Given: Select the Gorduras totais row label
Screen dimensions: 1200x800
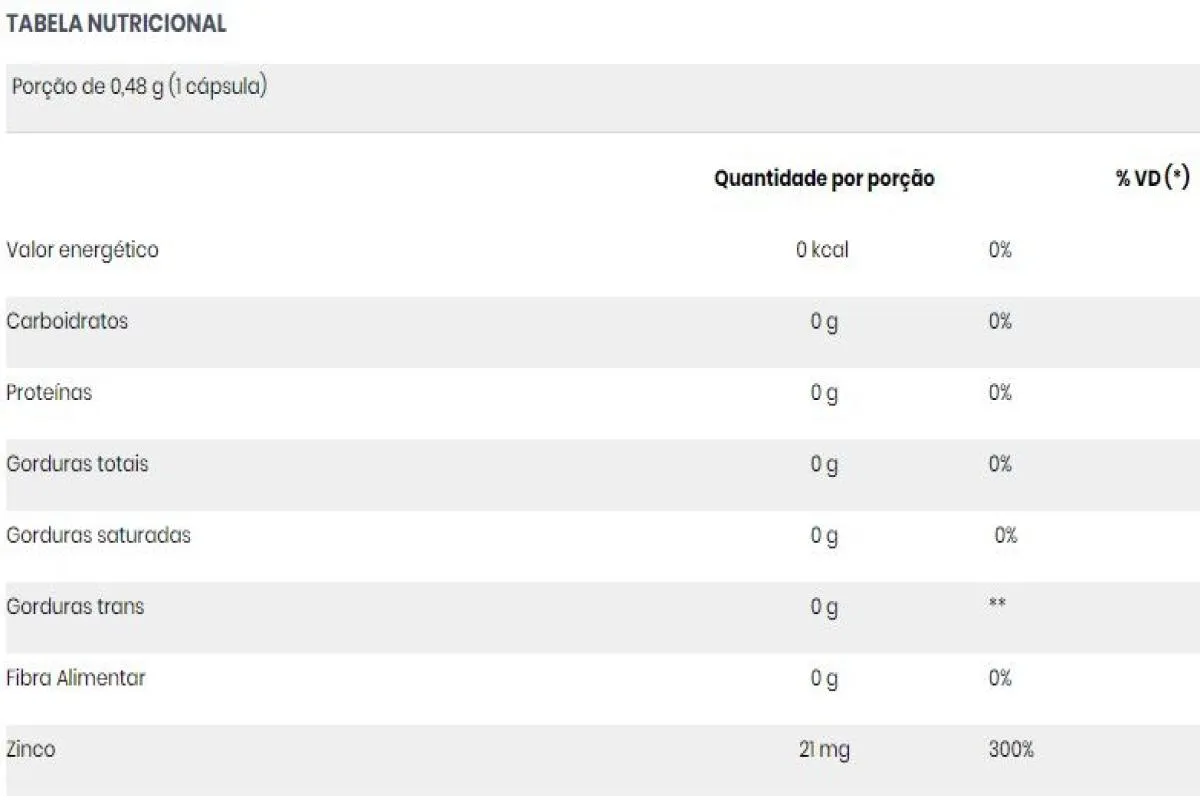Looking at the screenshot, I should [x=77, y=464].
